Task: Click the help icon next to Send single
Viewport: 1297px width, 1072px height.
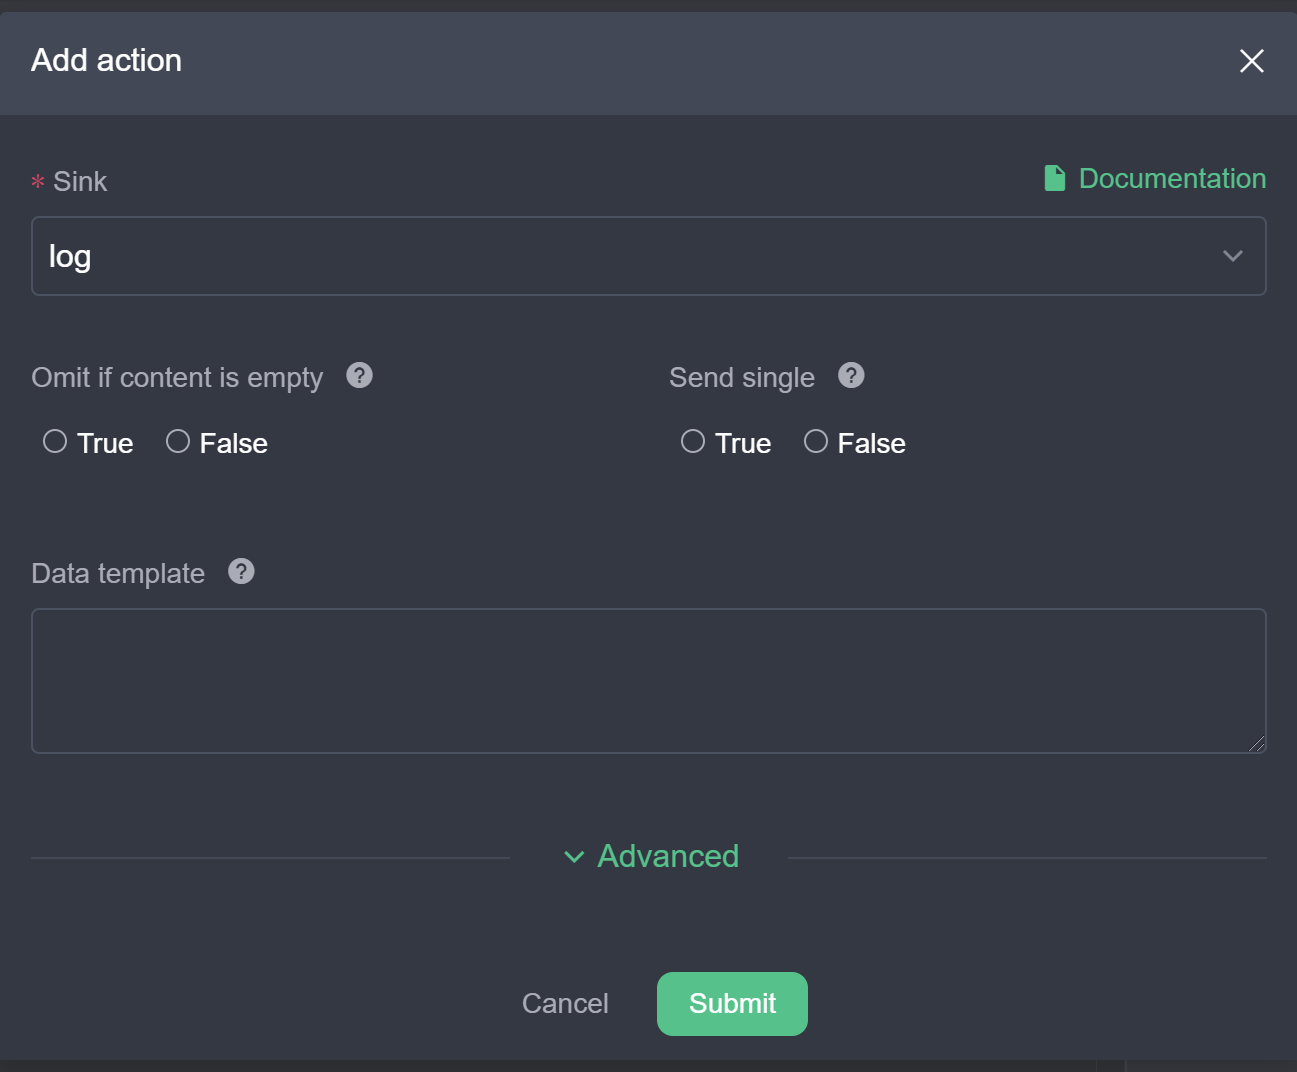Action: tap(851, 375)
